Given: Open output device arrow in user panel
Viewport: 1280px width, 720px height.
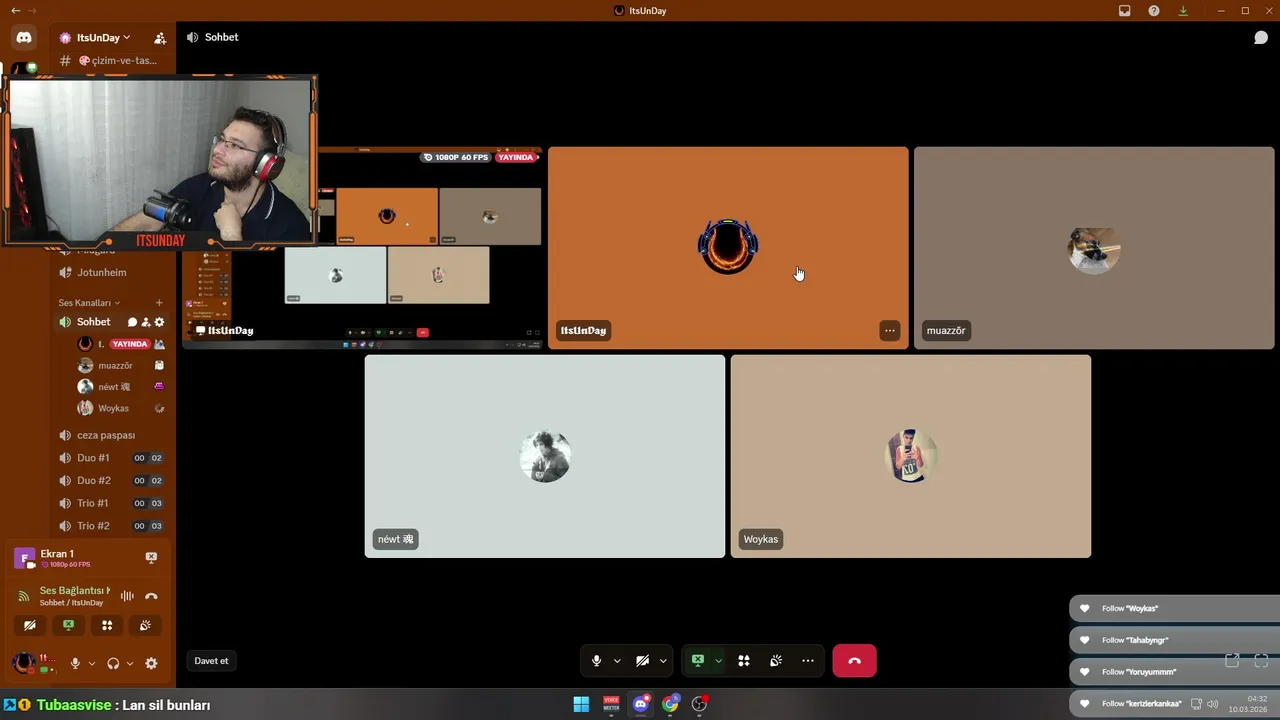Looking at the screenshot, I should pos(130,663).
